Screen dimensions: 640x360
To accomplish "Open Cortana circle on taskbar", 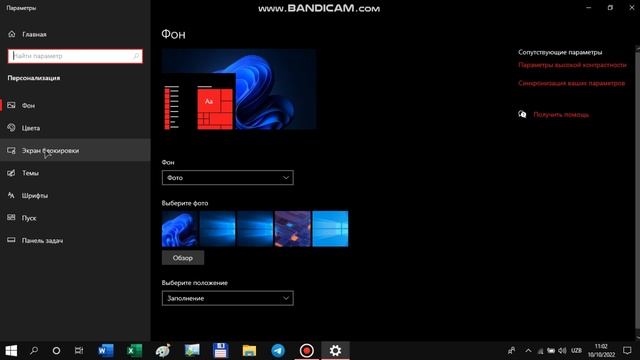I will click(x=56, y=351).
